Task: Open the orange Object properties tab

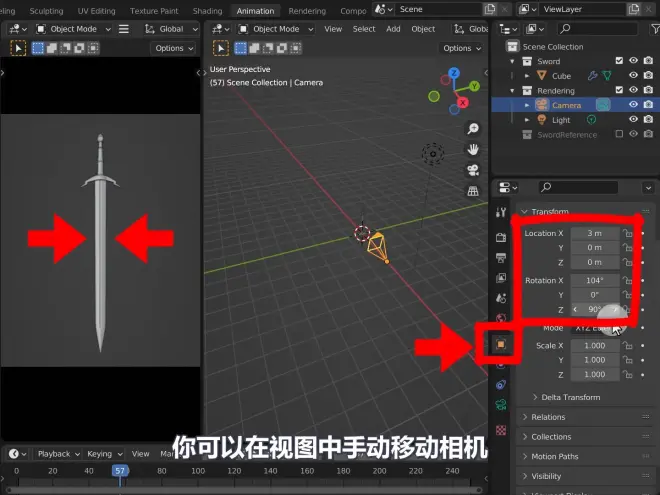Action: tap(500, 344)
